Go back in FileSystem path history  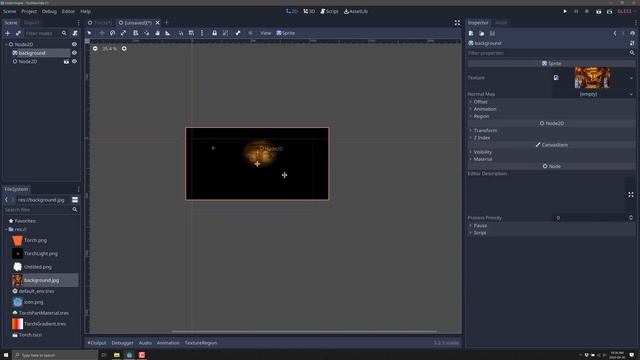click(7, 200)
